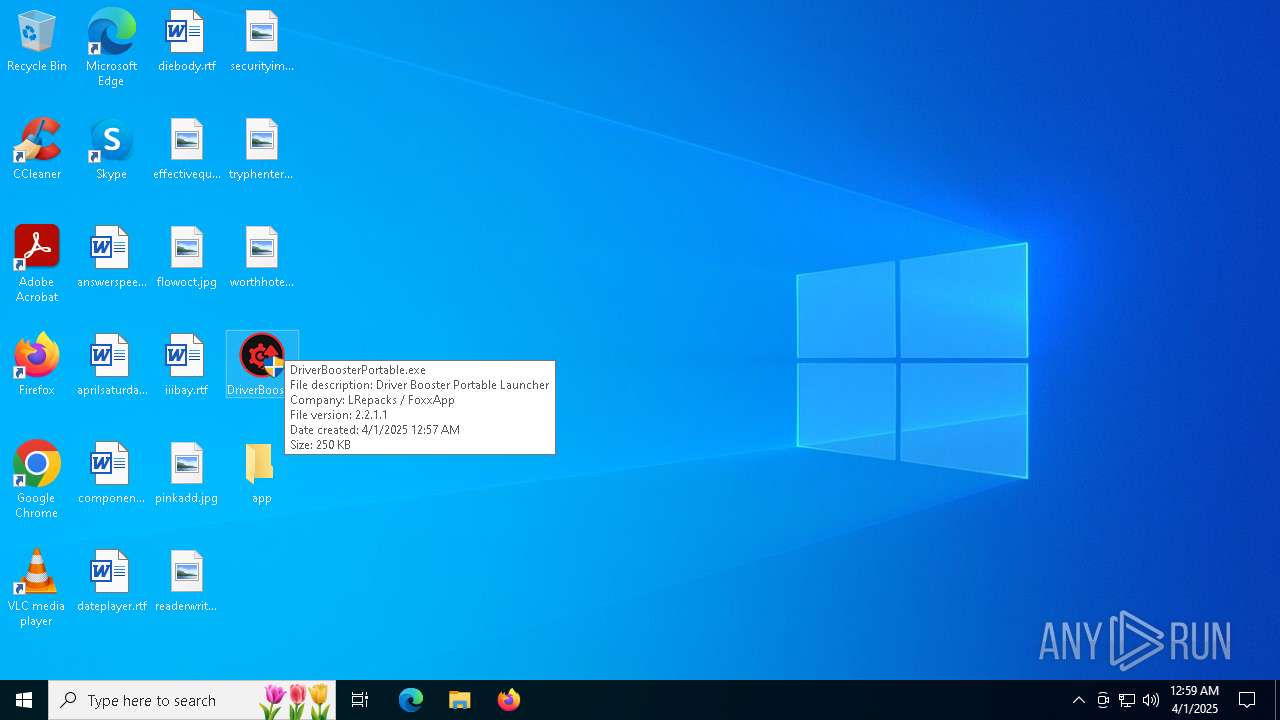Viewport: 1280px width, 720px height.
Task: Select the VLC media player shortcut
Action: click(37, 588)
